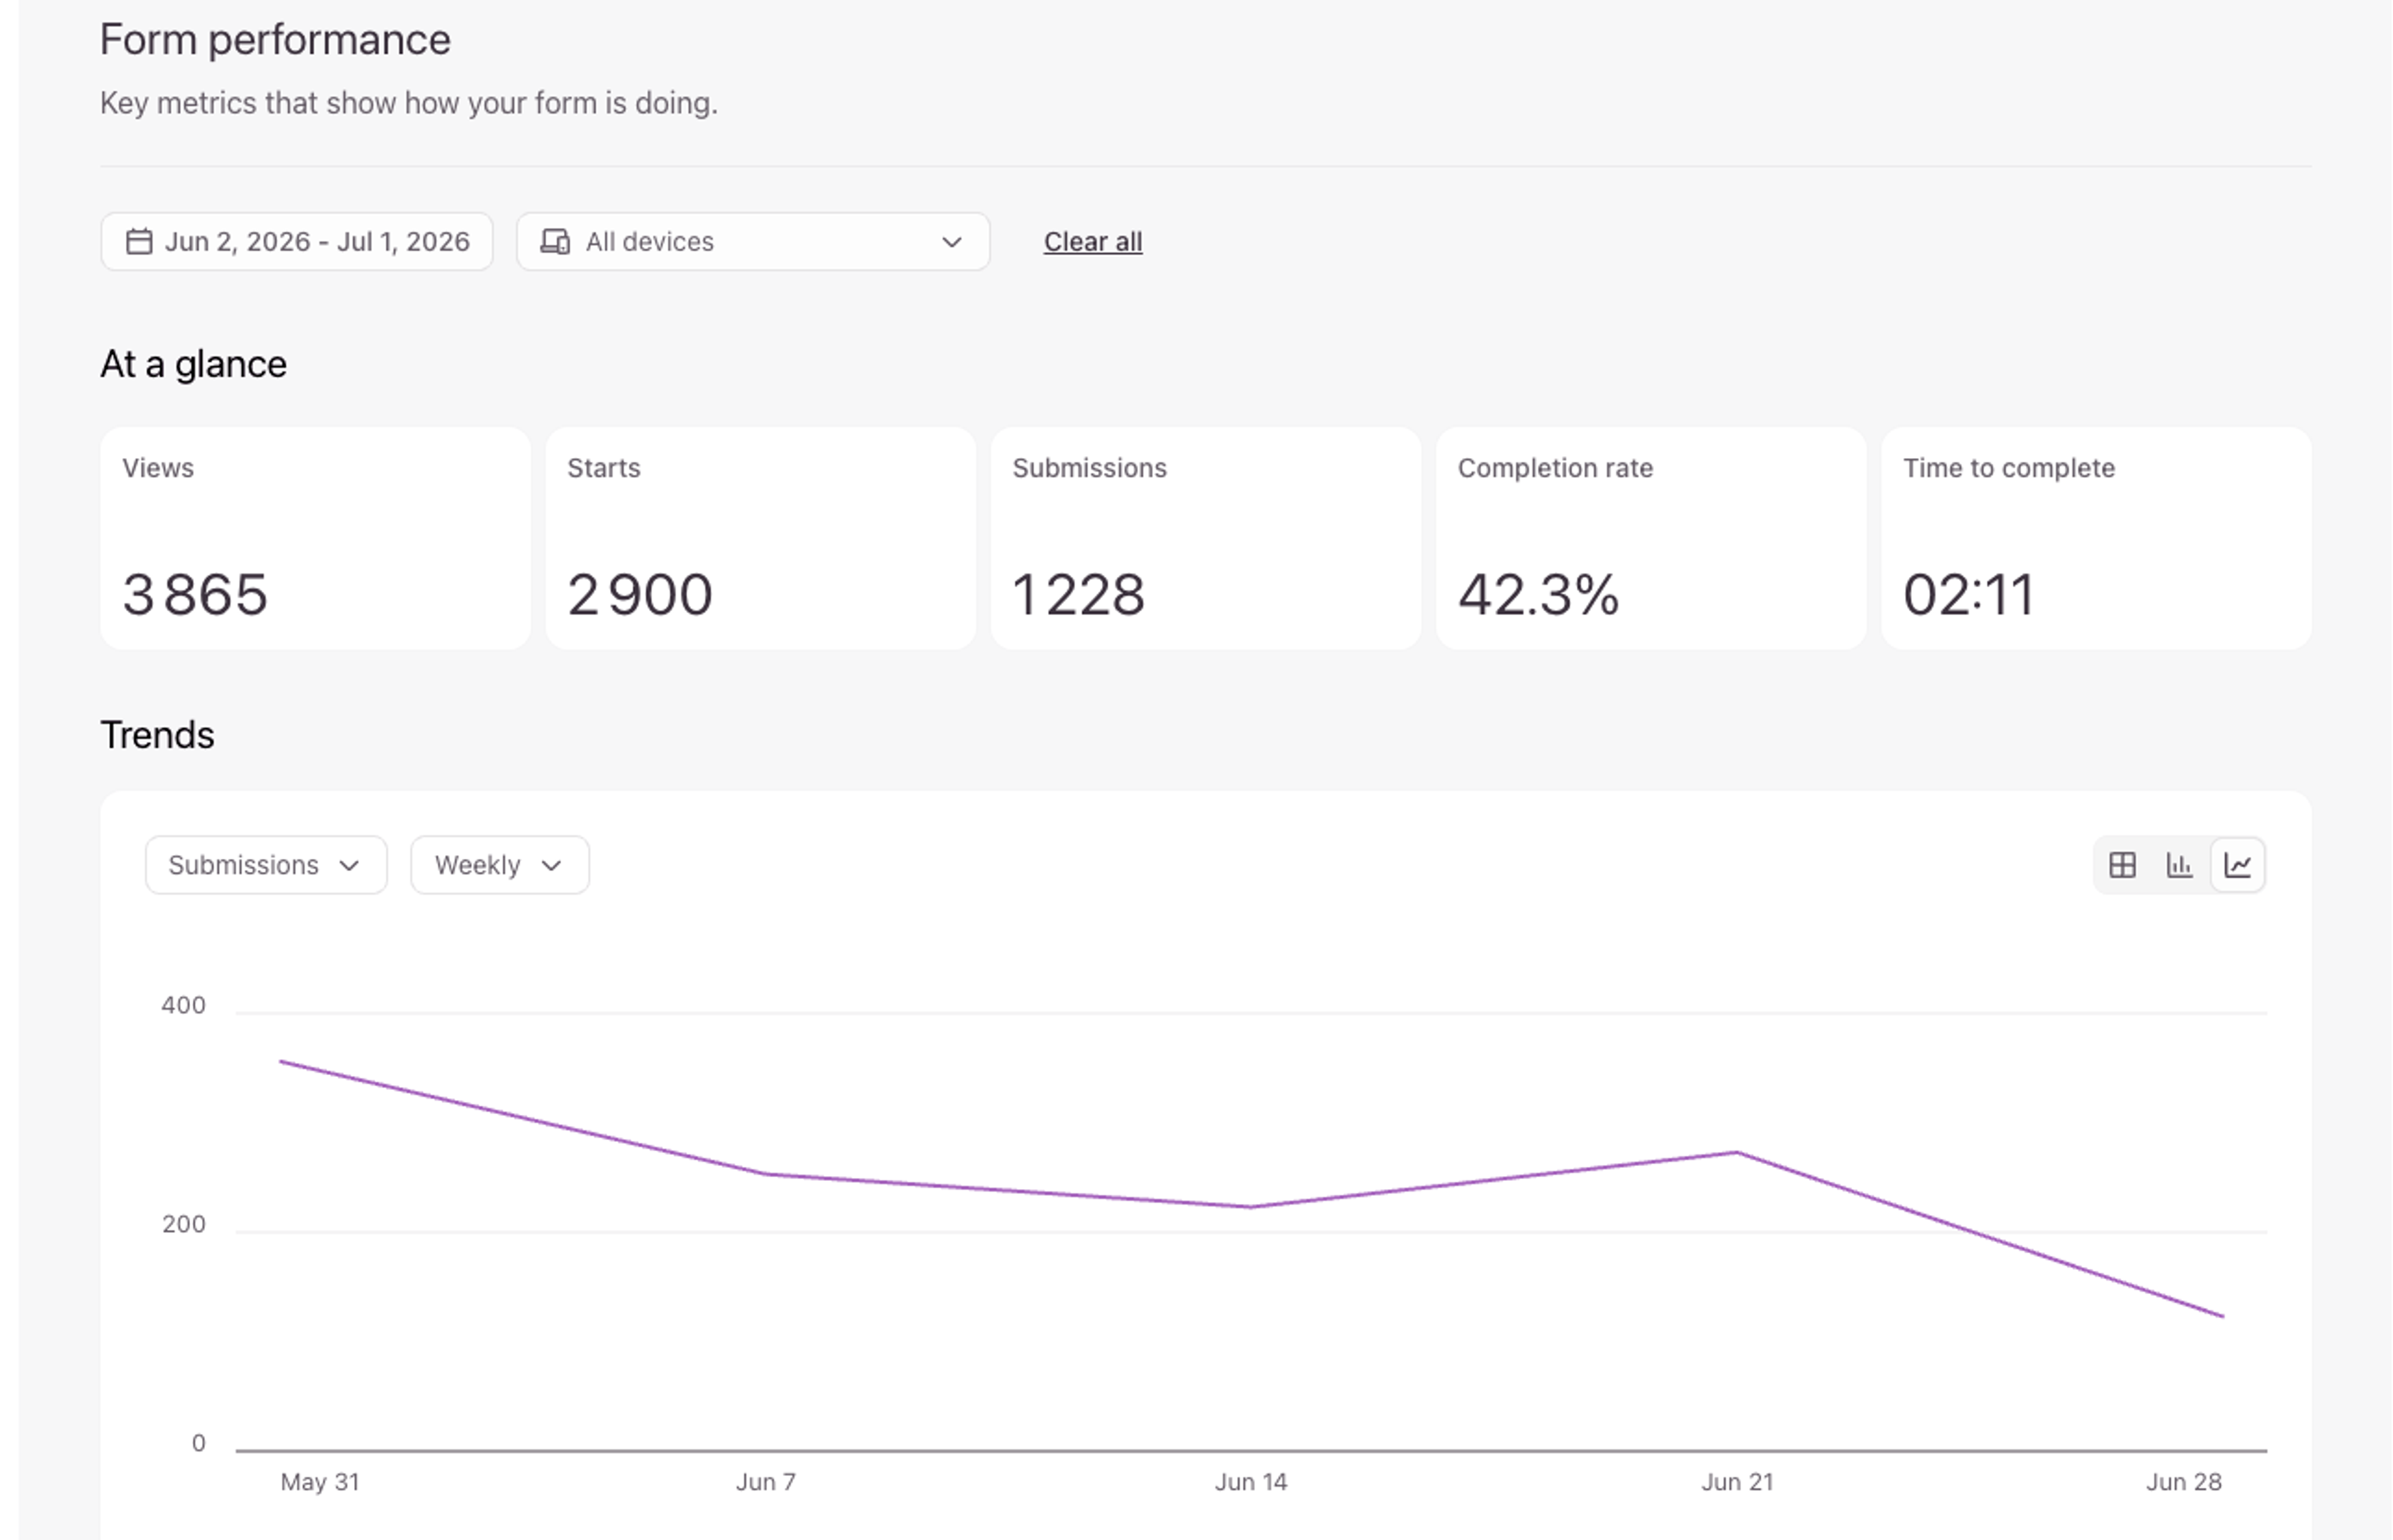Switch Trends to bar chart view icon
This screenshot has width=2393, height=1540.
click(2180, 865)
